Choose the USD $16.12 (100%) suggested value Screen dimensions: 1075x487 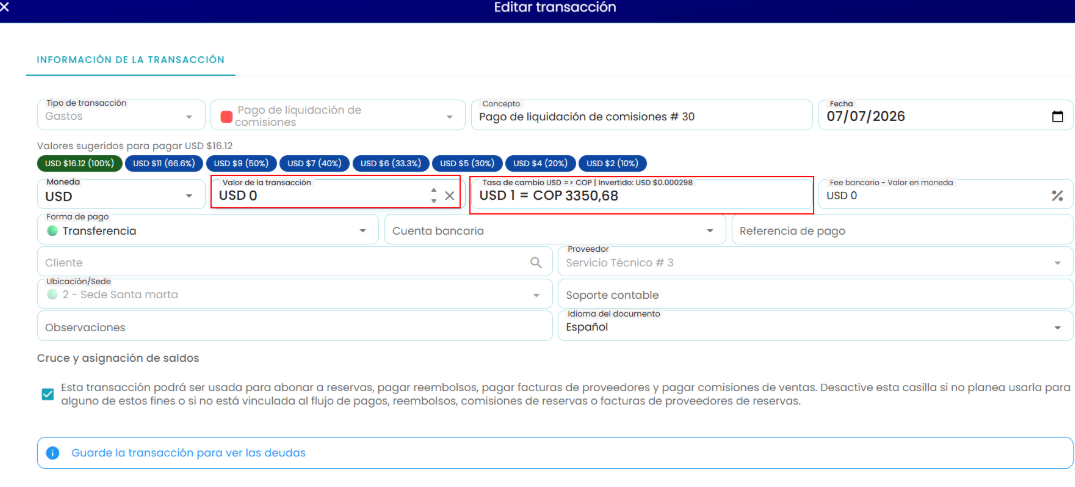point(80,163)
